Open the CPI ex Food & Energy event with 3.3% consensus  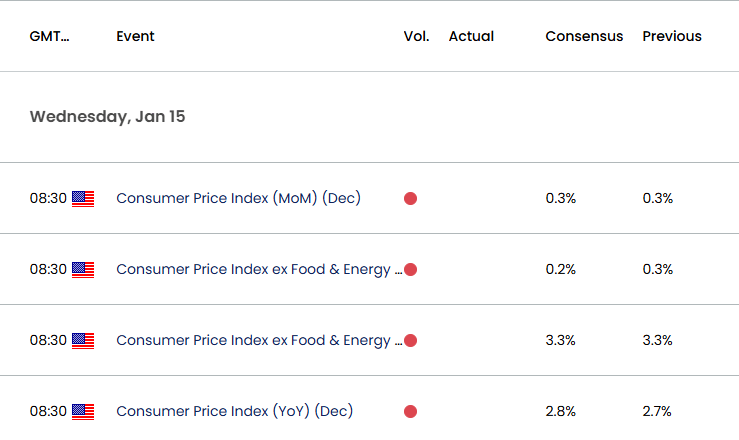259,341
